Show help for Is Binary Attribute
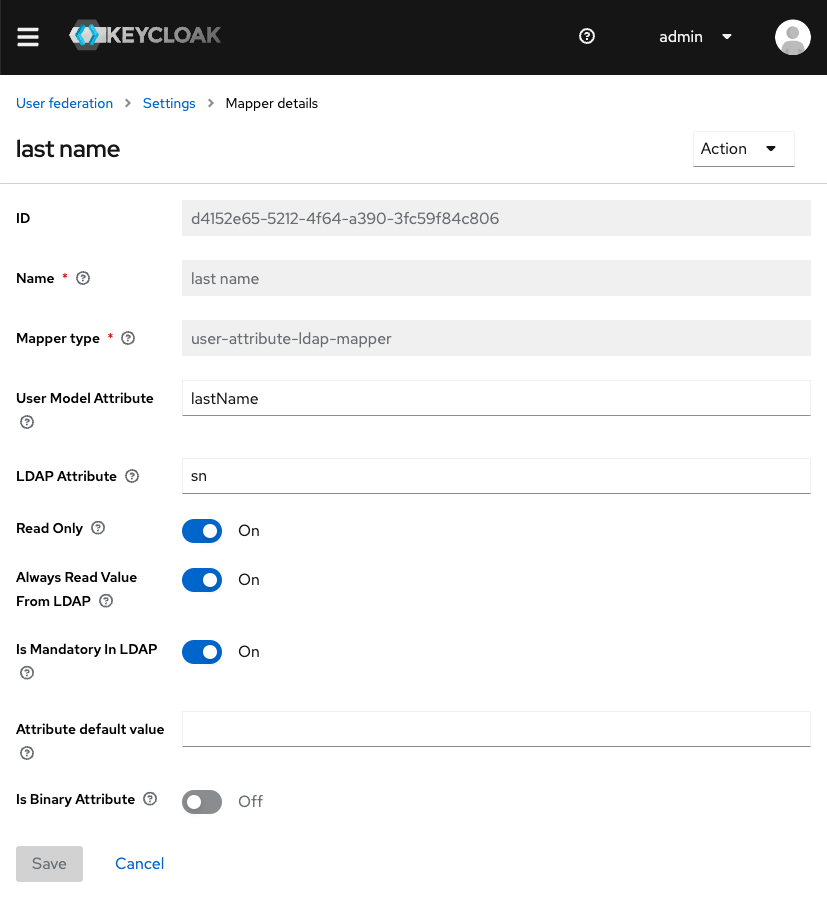 pos(150,799)
